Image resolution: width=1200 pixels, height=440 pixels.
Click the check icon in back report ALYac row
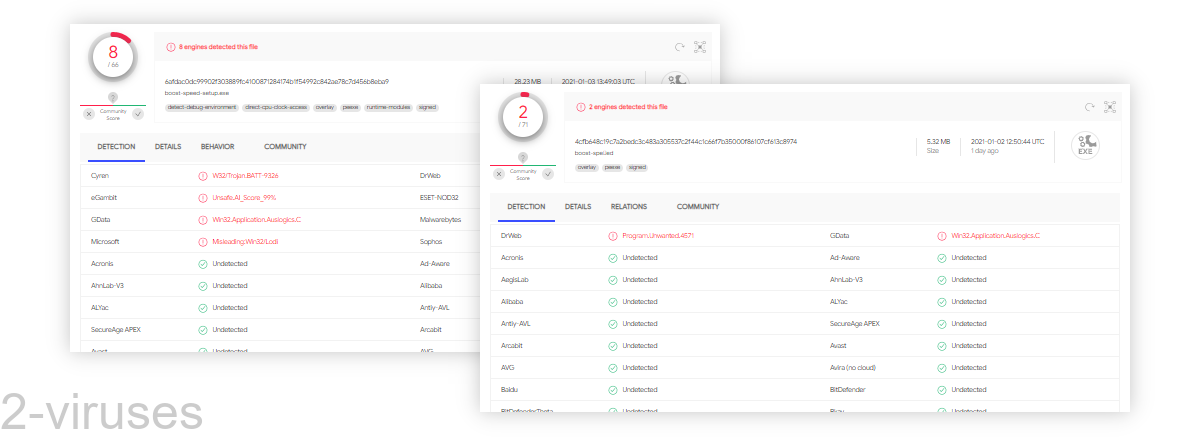click(203, 307)
